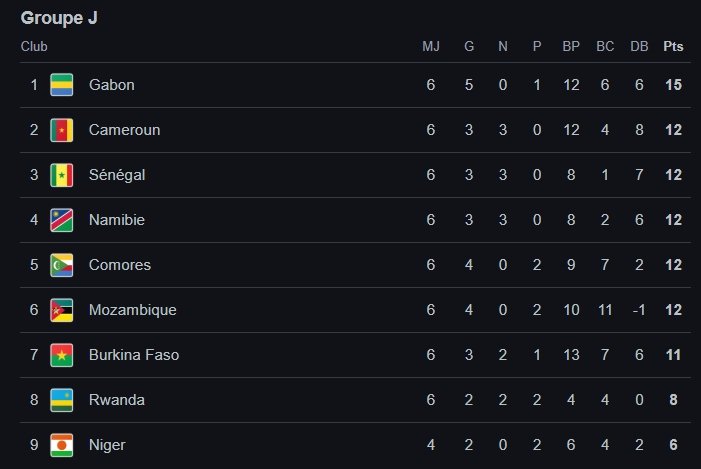Click the Namibie flag icon
Image resolution: width=701 pixels, height=469 pixels.
[x=63, y=220]
